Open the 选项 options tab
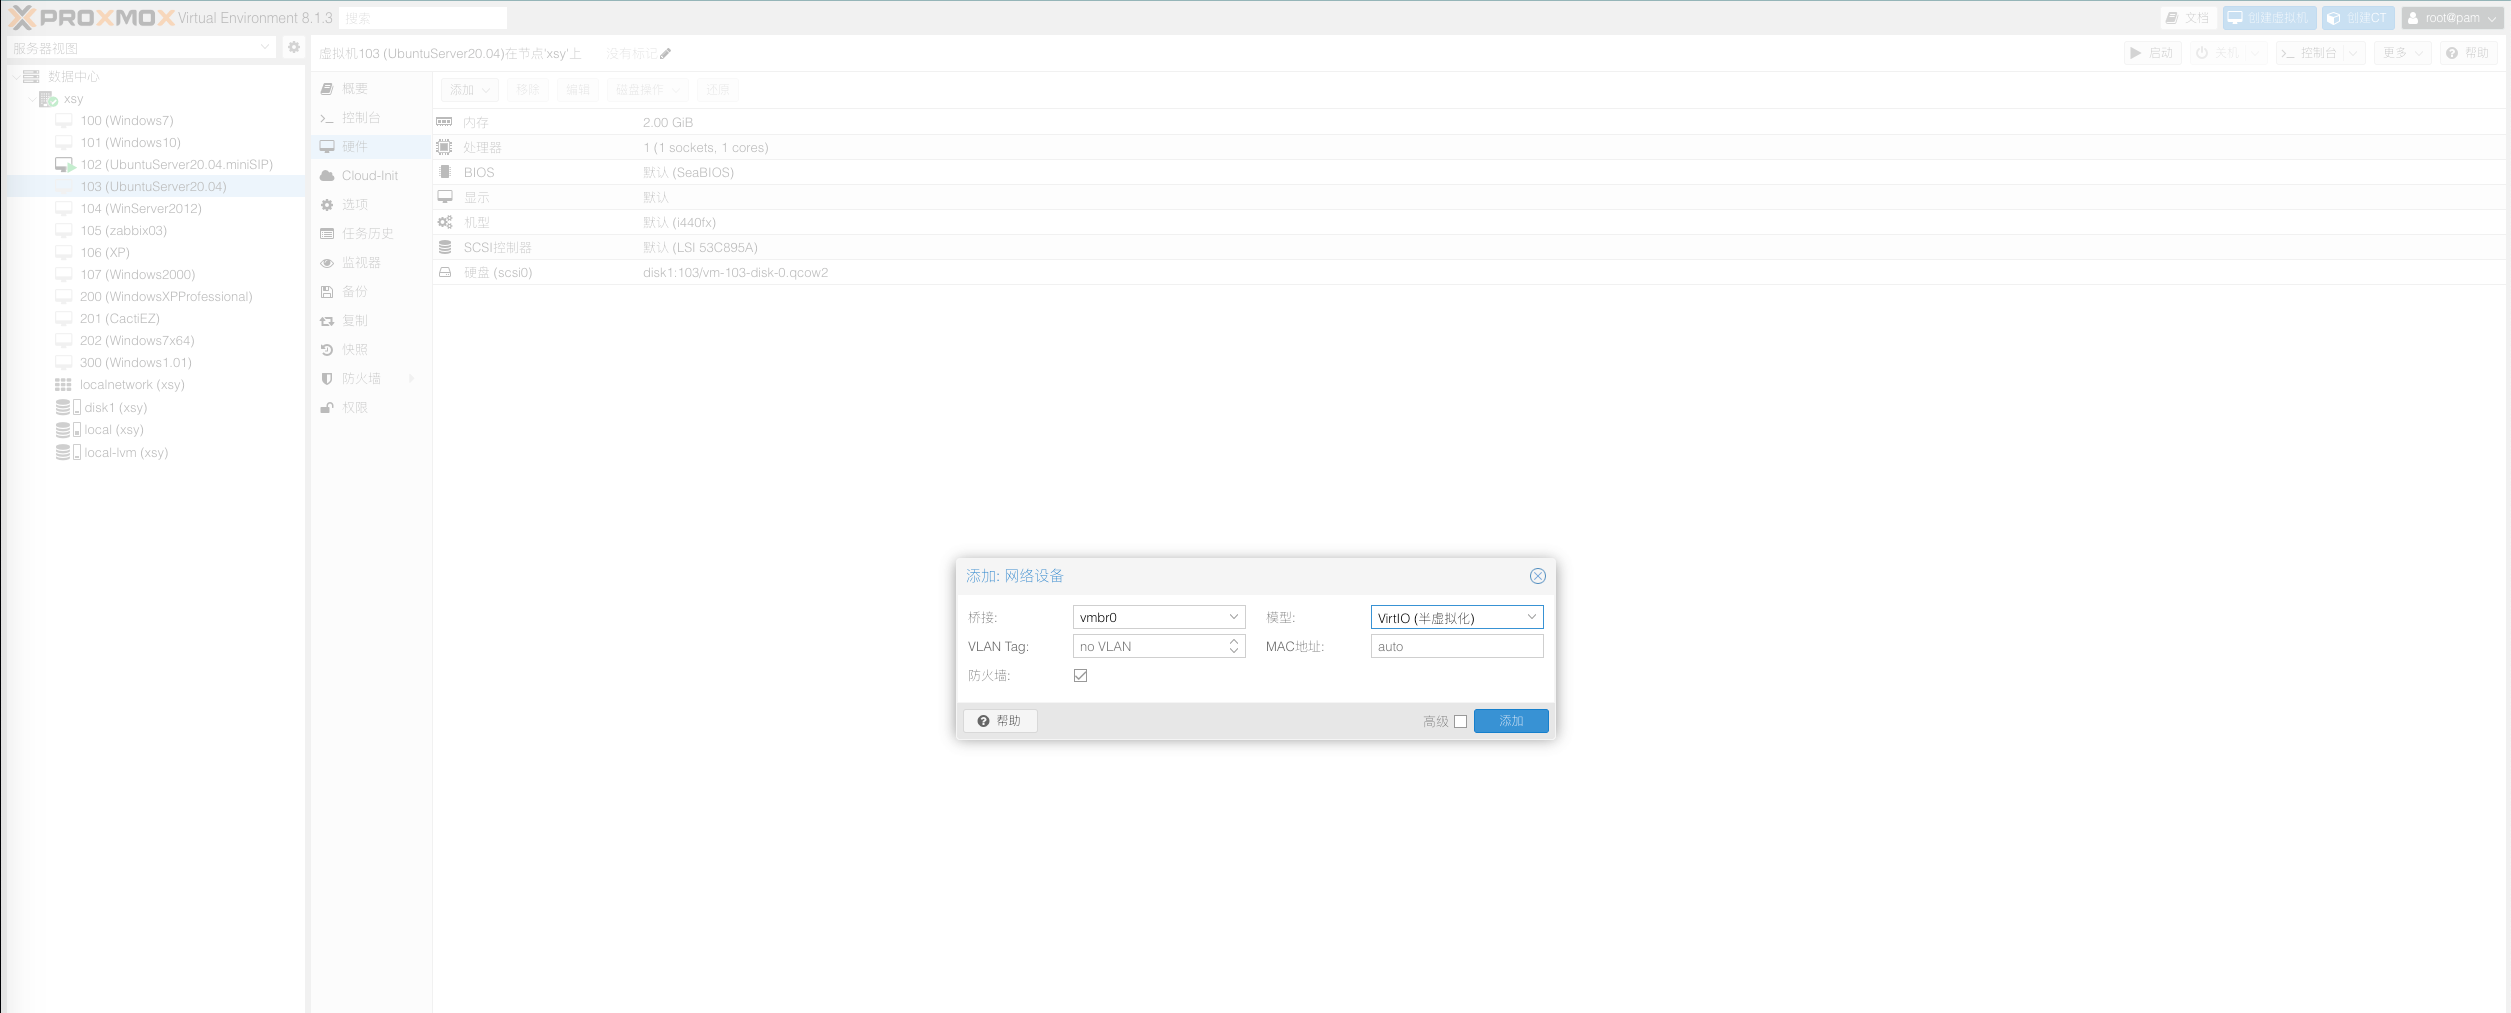The image size is (2511, 1013). (x=371, y=204)
